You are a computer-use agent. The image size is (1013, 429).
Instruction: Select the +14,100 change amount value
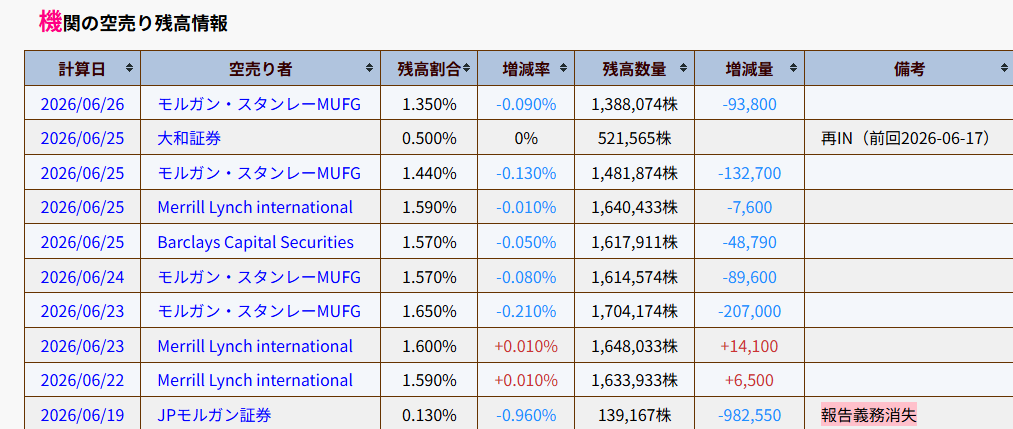tap(749, 346)
